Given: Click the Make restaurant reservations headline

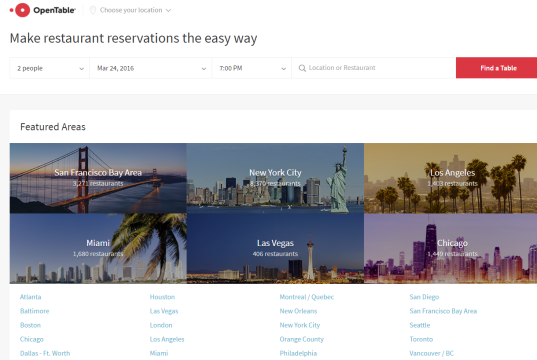Looking at the screenshot, I should click(133, 38).
